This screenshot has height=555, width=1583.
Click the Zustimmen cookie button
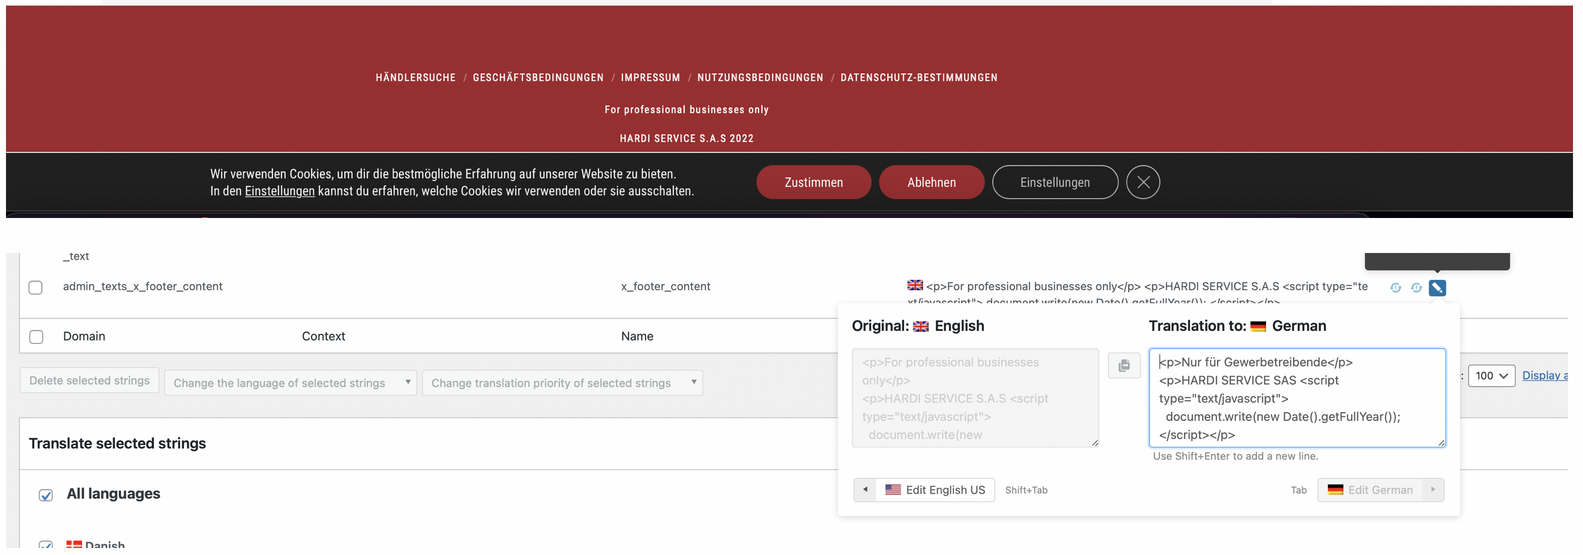pyautogui.click(x=814, y=182)
